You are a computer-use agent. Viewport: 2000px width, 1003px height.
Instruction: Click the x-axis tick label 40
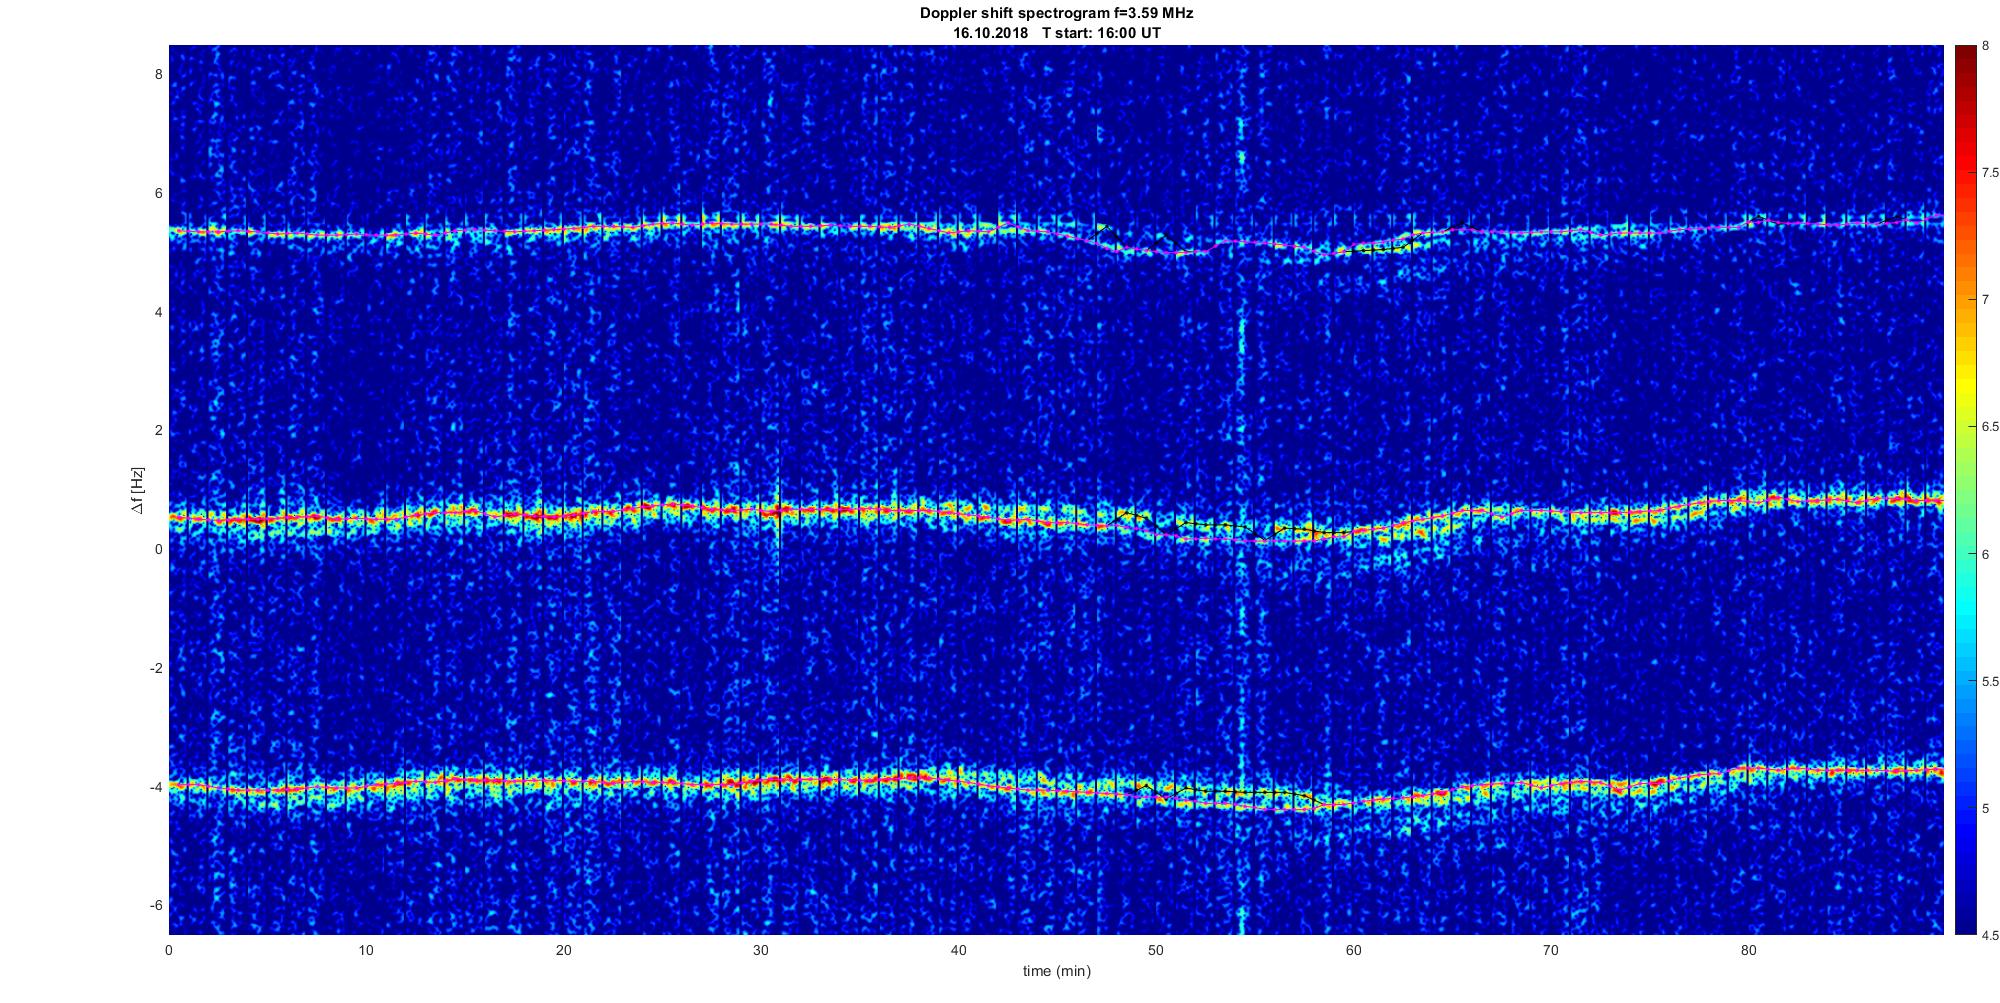[958, 951]
